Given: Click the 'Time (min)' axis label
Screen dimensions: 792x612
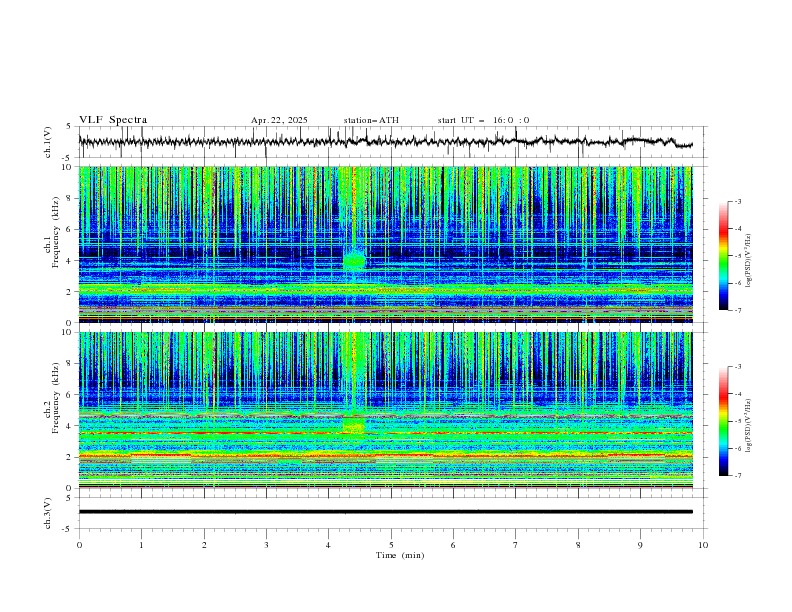Looking at the screenshot, I should pyautogui.click(x=400, y=555).
